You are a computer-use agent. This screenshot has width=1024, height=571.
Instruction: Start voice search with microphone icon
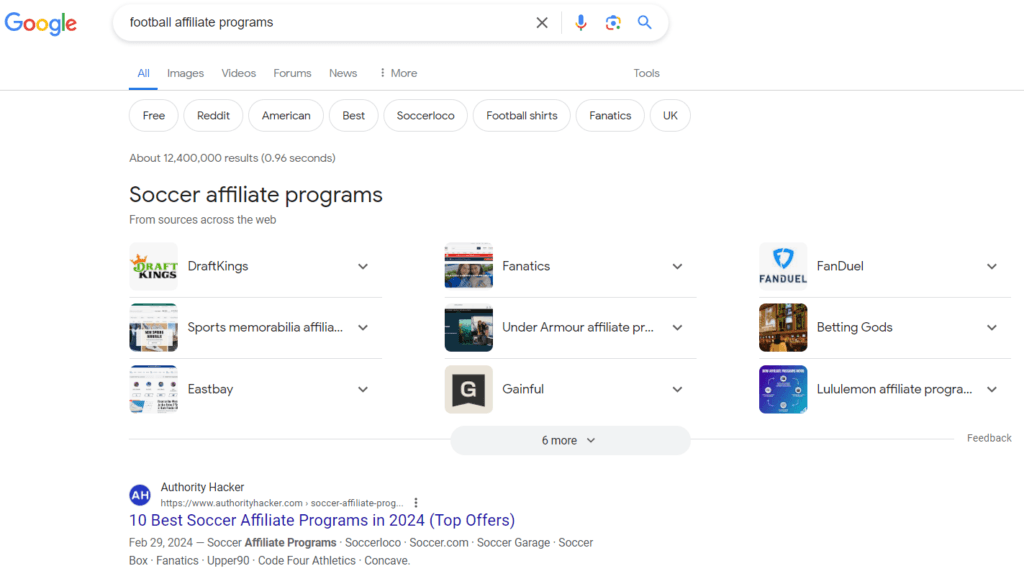coord(581,23)
